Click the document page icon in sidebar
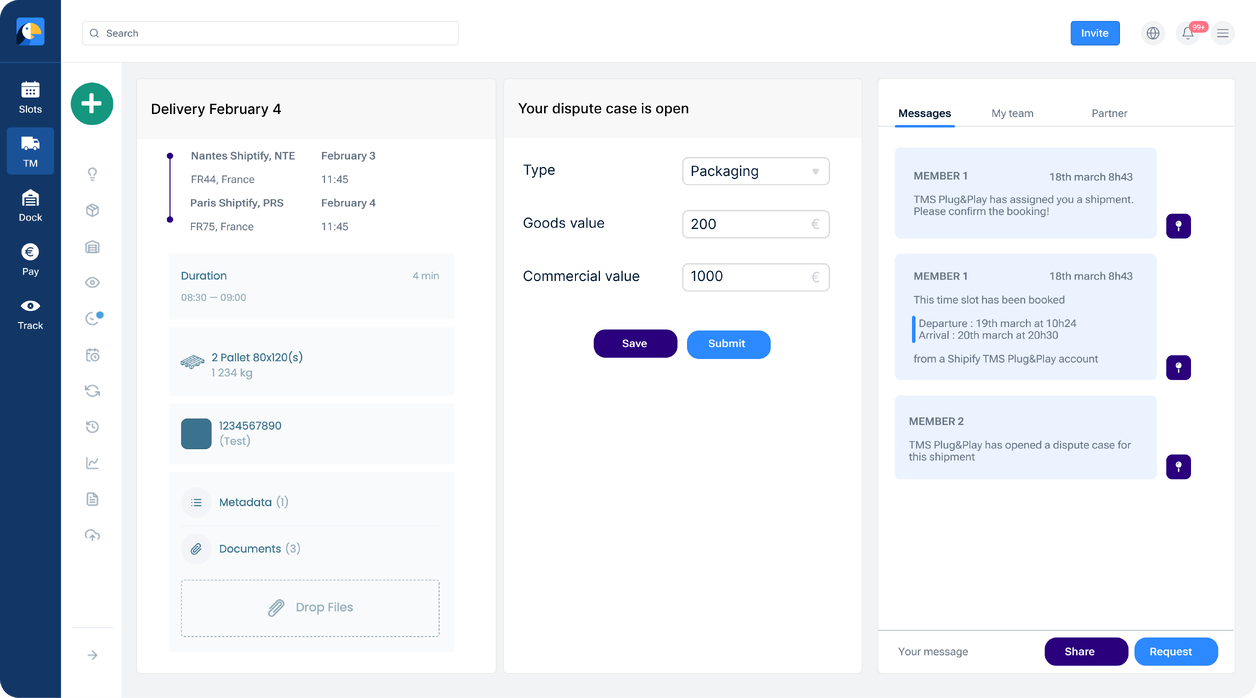The height and width of the screenshot is (698, 1256). click(x=92, y=499)
